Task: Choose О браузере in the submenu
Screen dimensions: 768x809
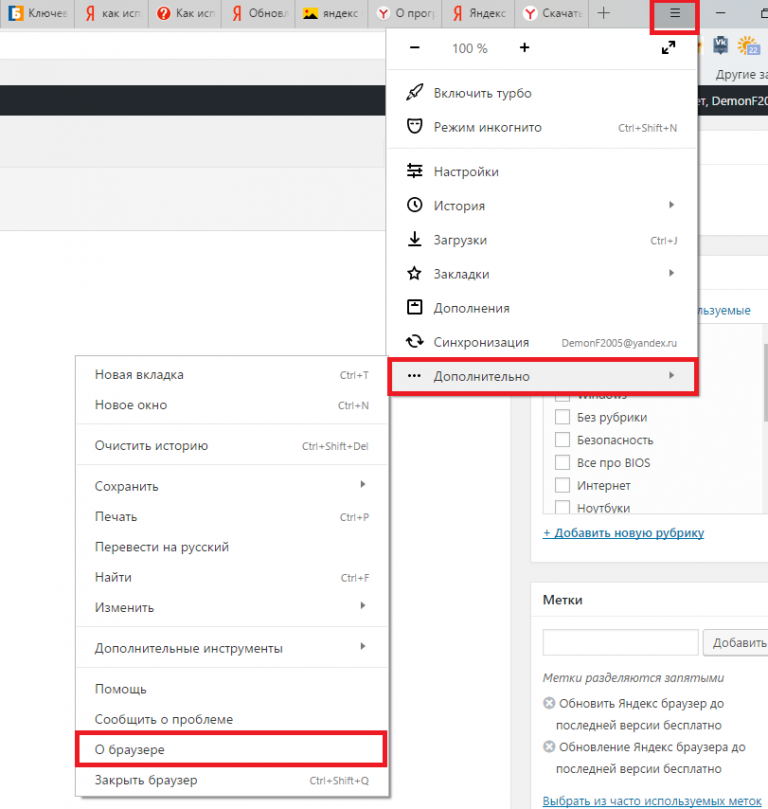Action: [x=231, y=749]
